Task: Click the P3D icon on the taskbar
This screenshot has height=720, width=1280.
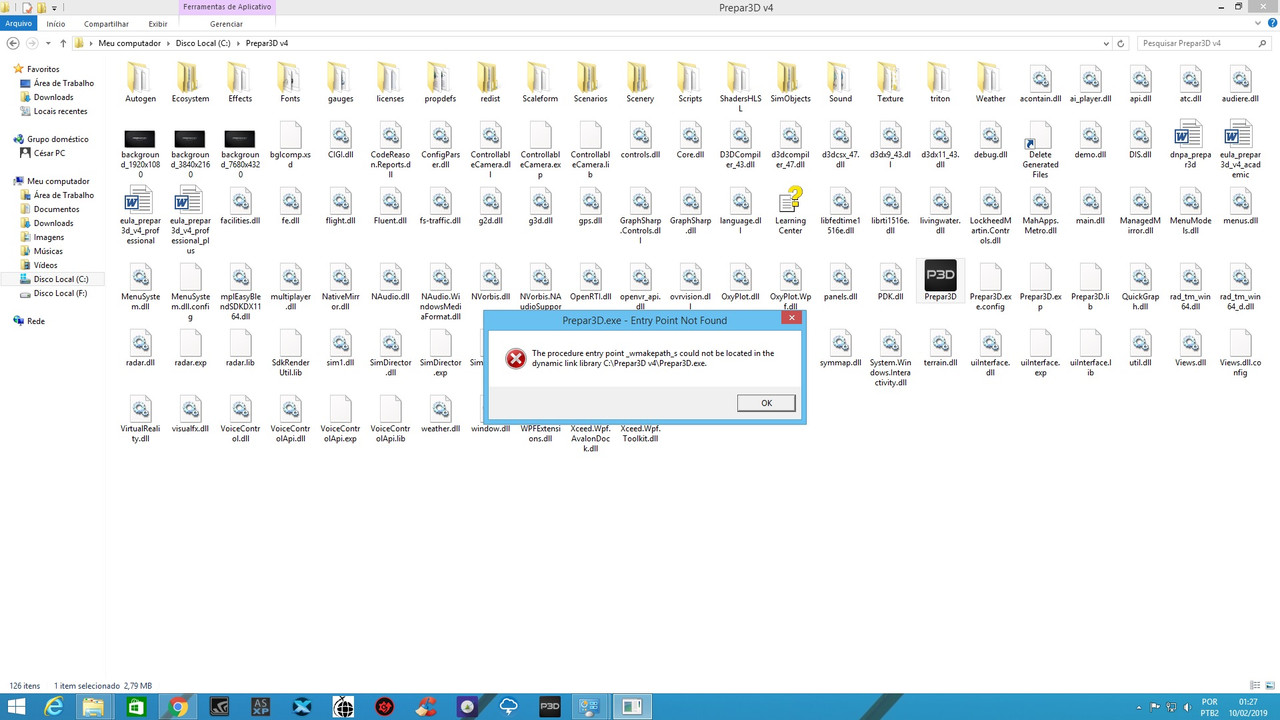Action: click(550, 707)
